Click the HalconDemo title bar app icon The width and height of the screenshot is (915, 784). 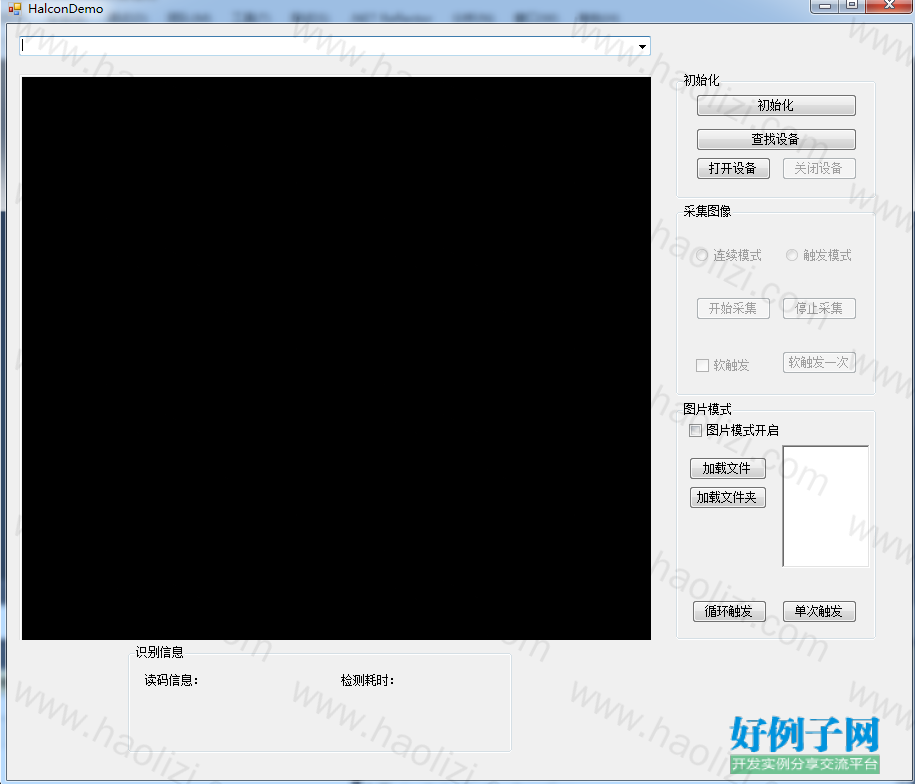pos(15,9)
